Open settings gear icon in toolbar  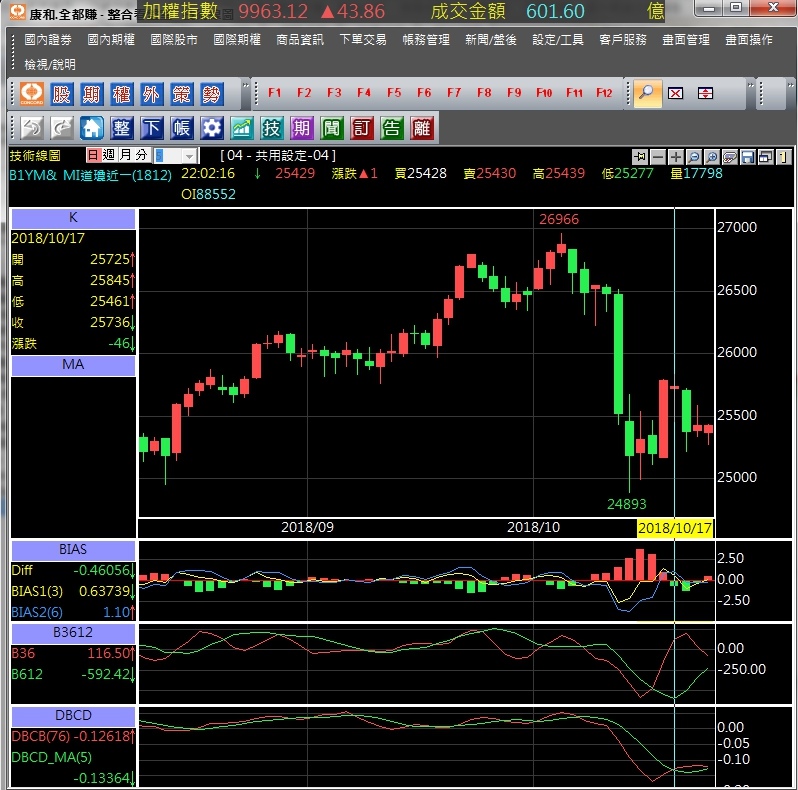coord(212,128)
